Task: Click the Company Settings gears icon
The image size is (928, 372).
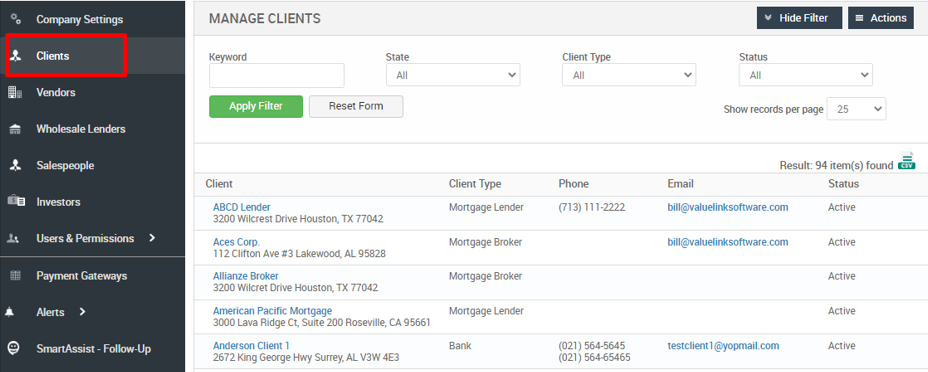Action: (16, 19)
